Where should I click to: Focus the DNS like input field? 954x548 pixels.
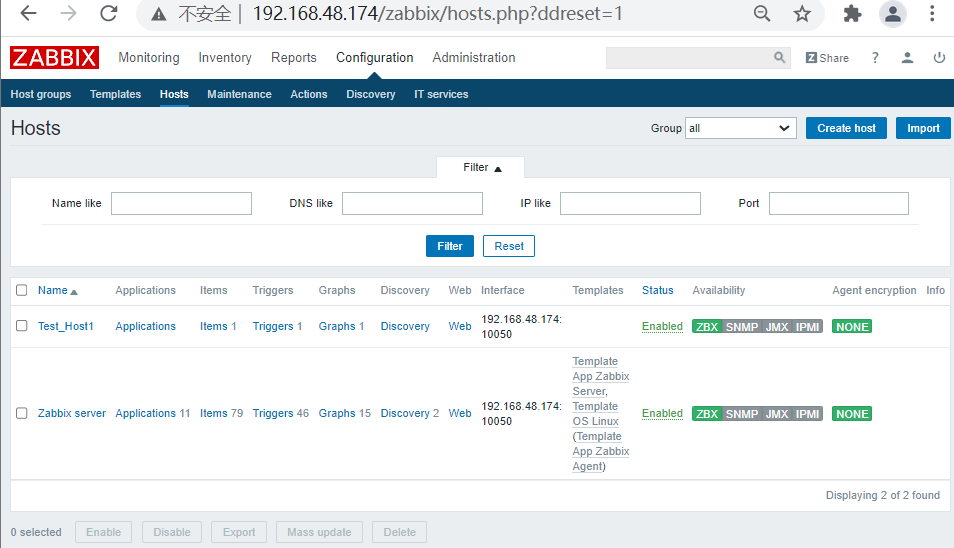tap(413, 203)
